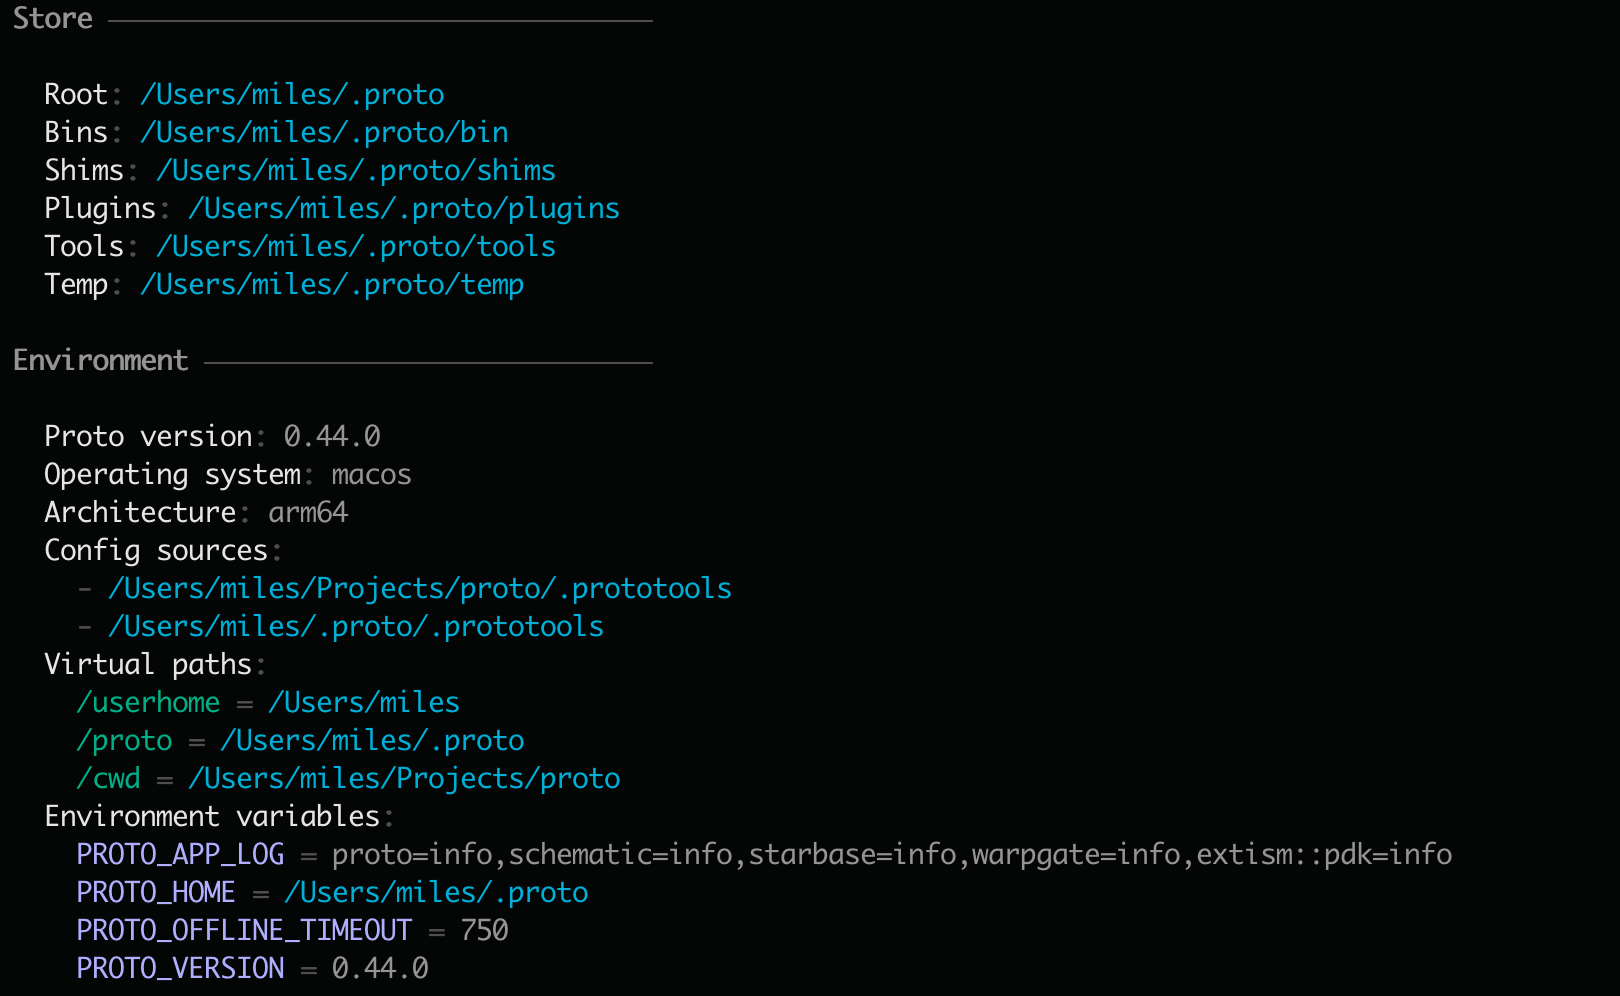Click the /userhome virtual path name
This screenshot has height=996, width=1620.
point(148,703)
